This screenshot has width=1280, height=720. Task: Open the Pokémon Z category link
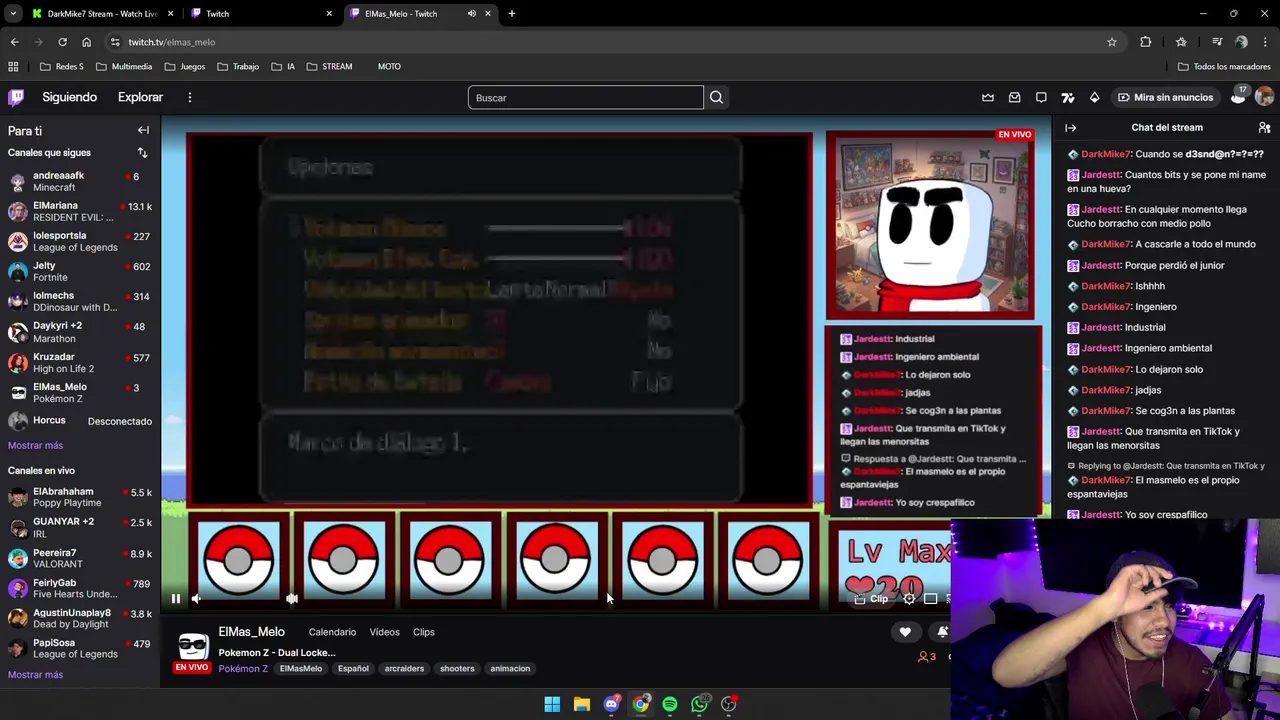pos(243,669)
